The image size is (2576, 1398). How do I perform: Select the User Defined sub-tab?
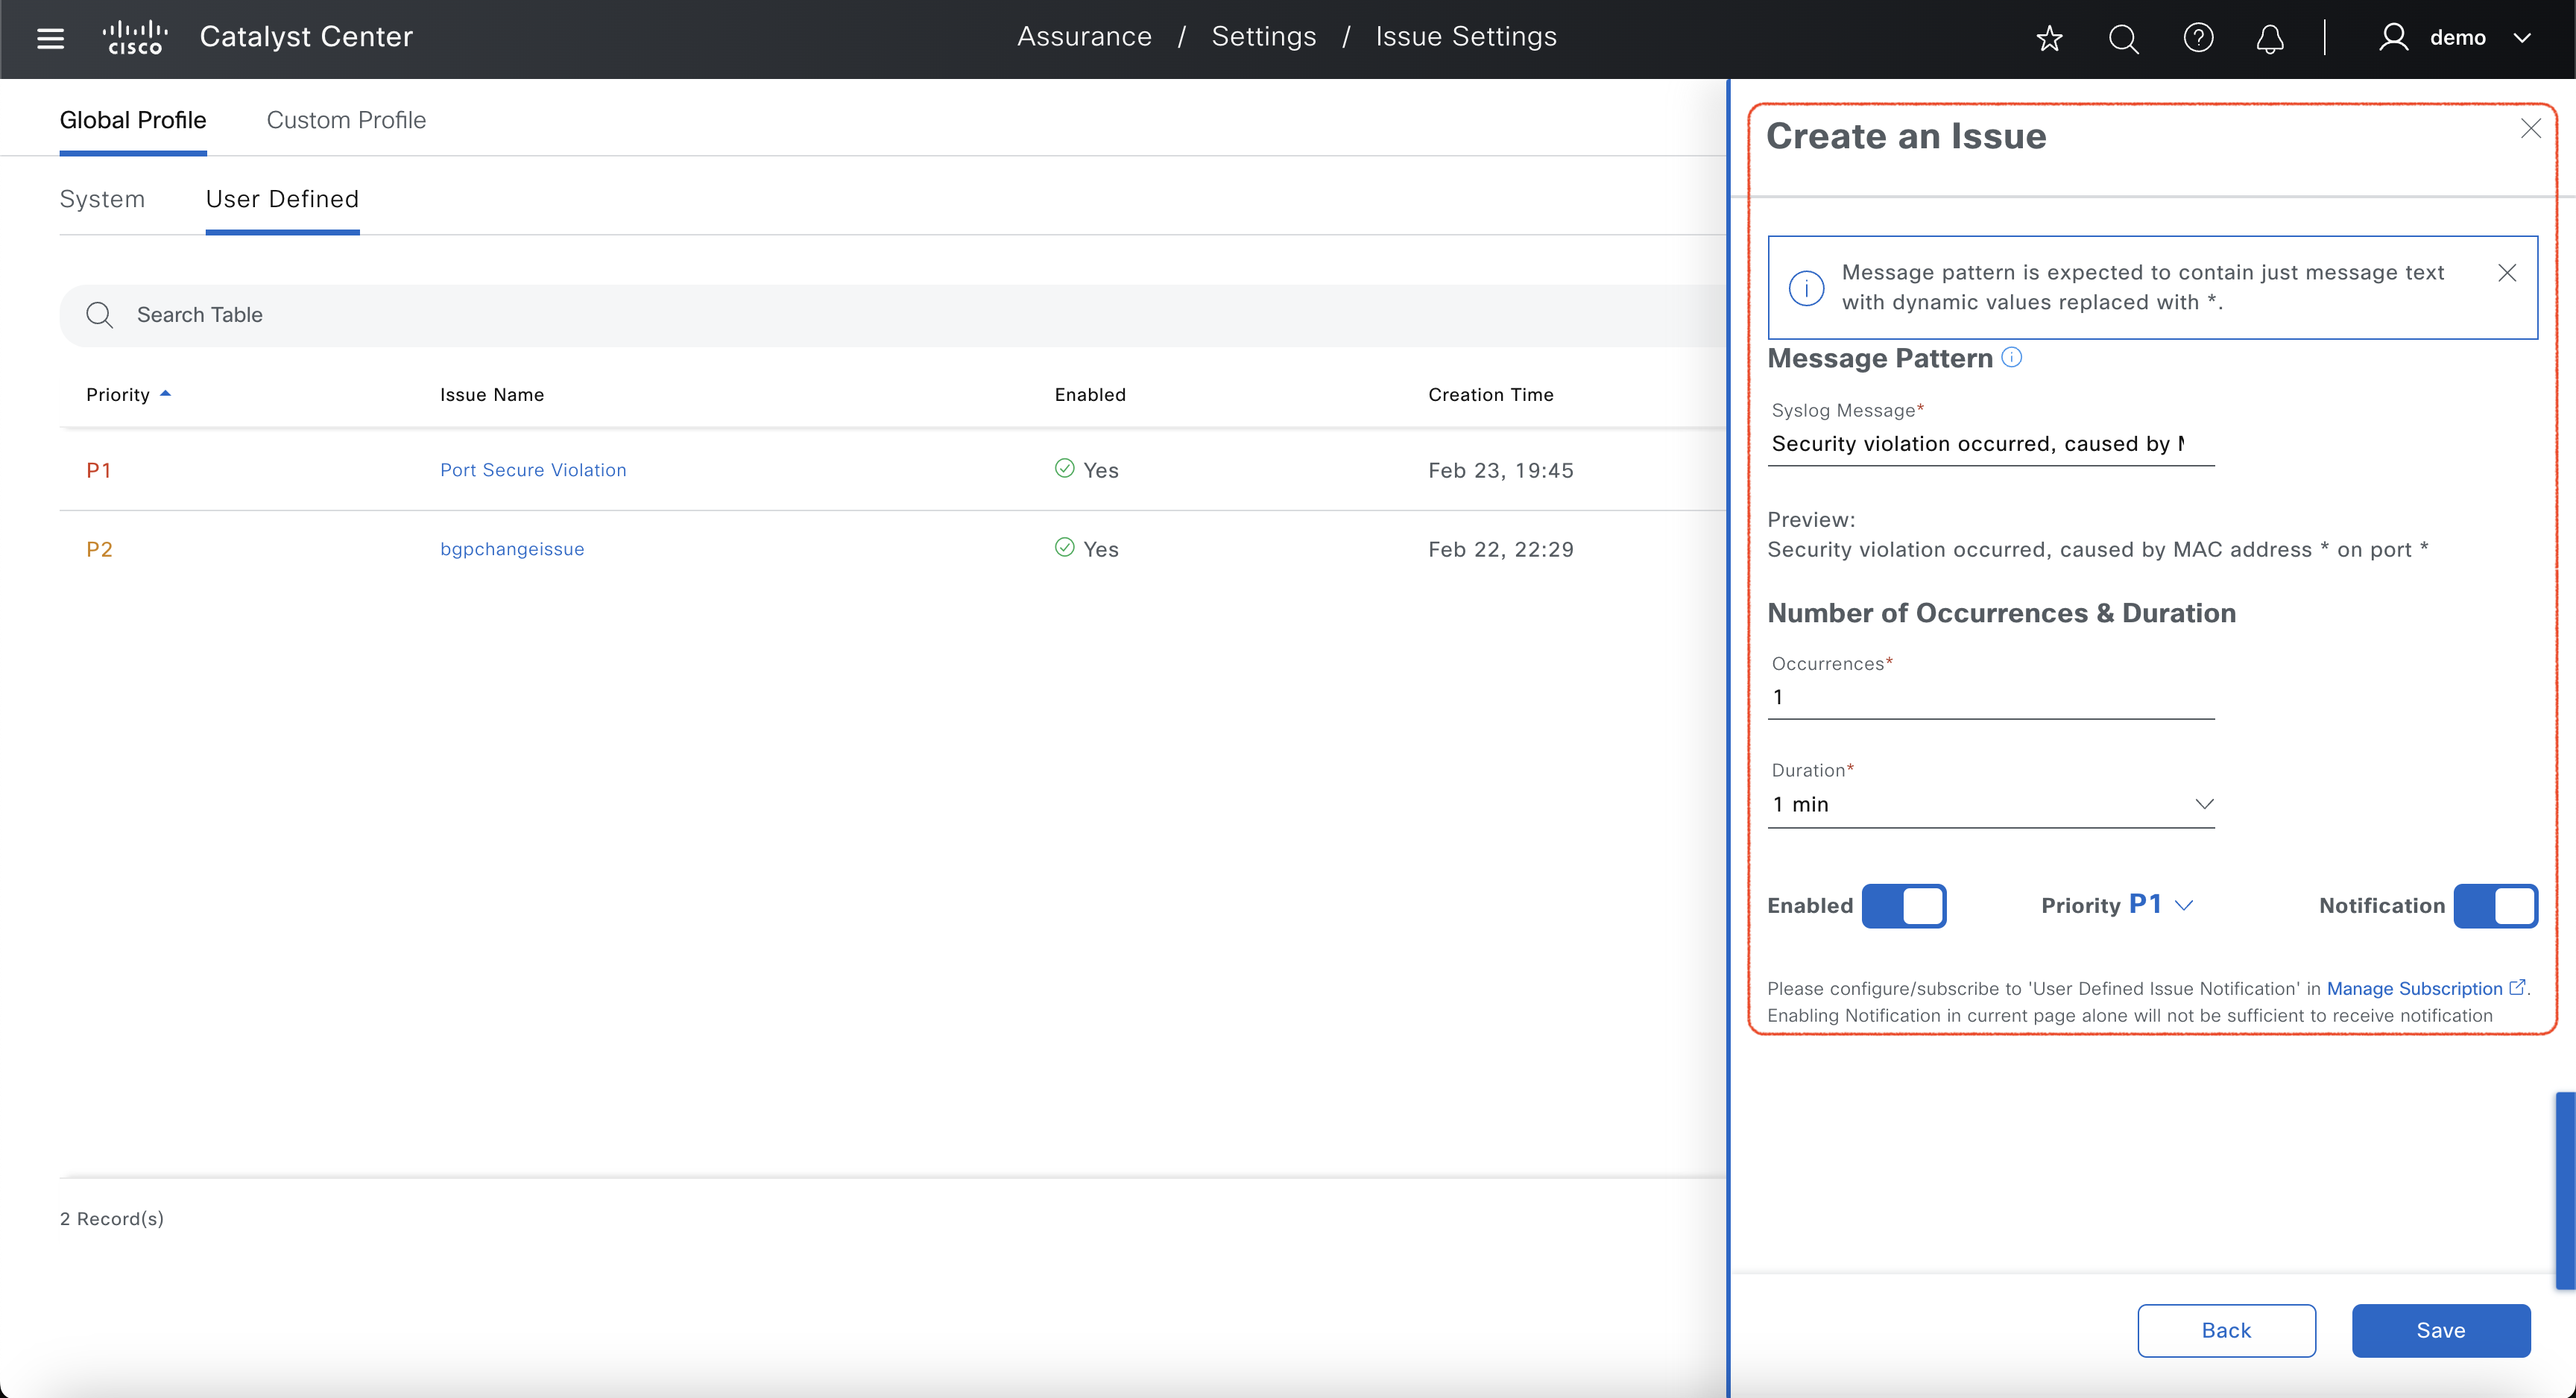click(x=282, y=199)
